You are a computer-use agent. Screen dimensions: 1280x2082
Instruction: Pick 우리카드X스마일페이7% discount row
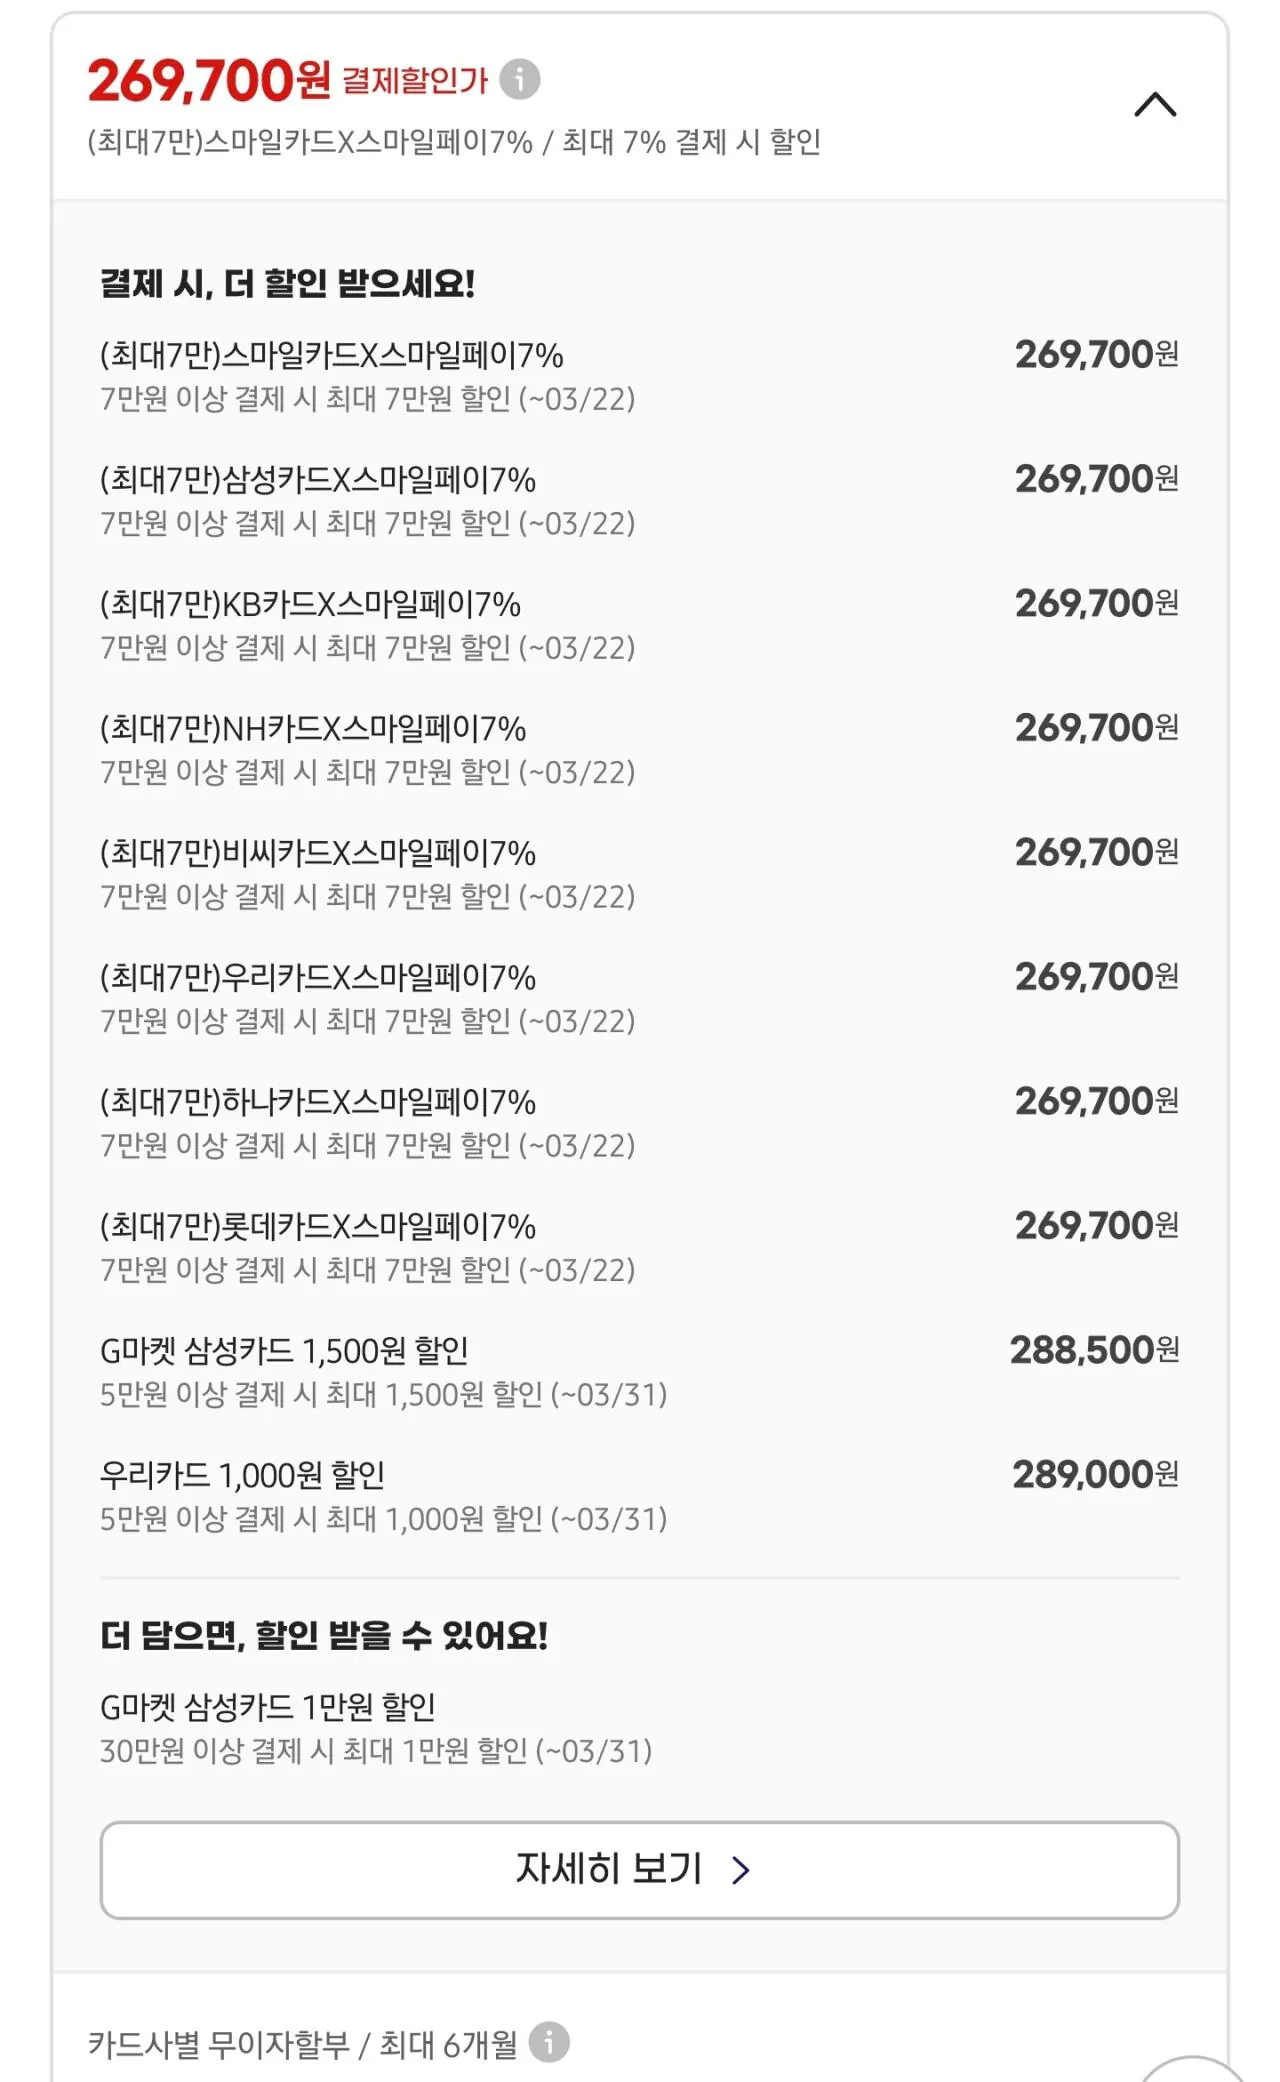click(x=317, y=978)
